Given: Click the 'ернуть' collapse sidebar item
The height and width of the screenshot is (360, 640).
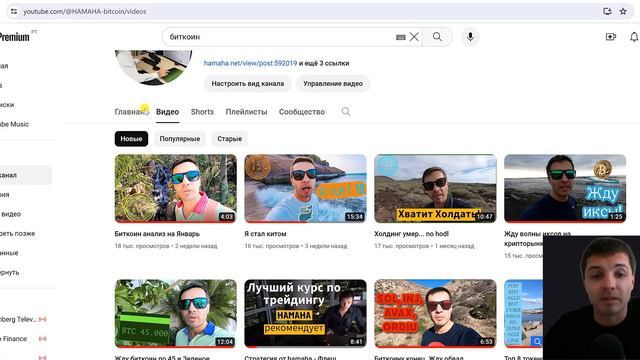Looking at the screenshot, I should pyautogui.click(x=10, y=272).
